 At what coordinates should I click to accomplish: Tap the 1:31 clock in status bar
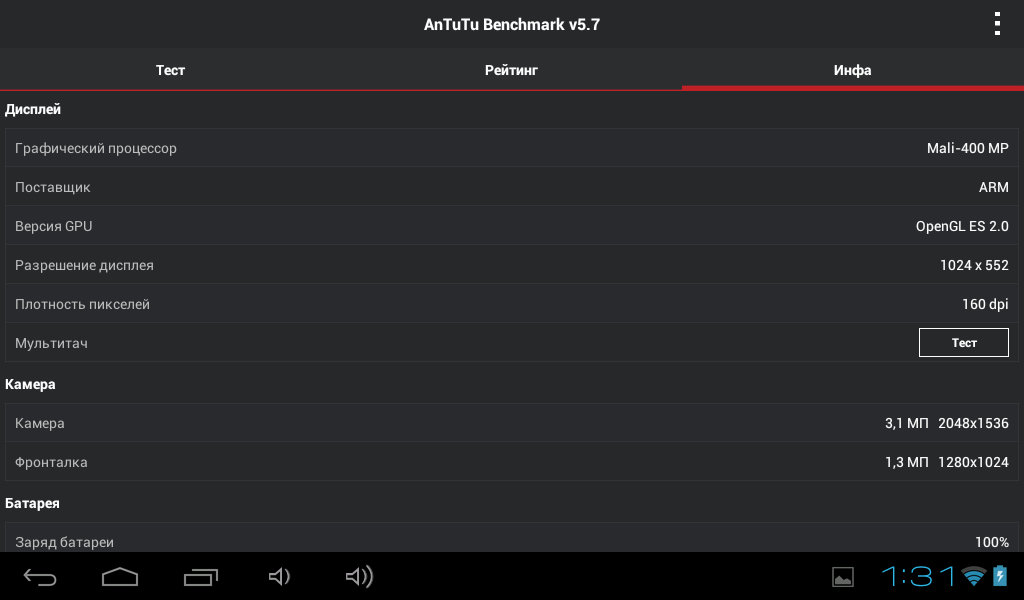click(x=918, y=576)
